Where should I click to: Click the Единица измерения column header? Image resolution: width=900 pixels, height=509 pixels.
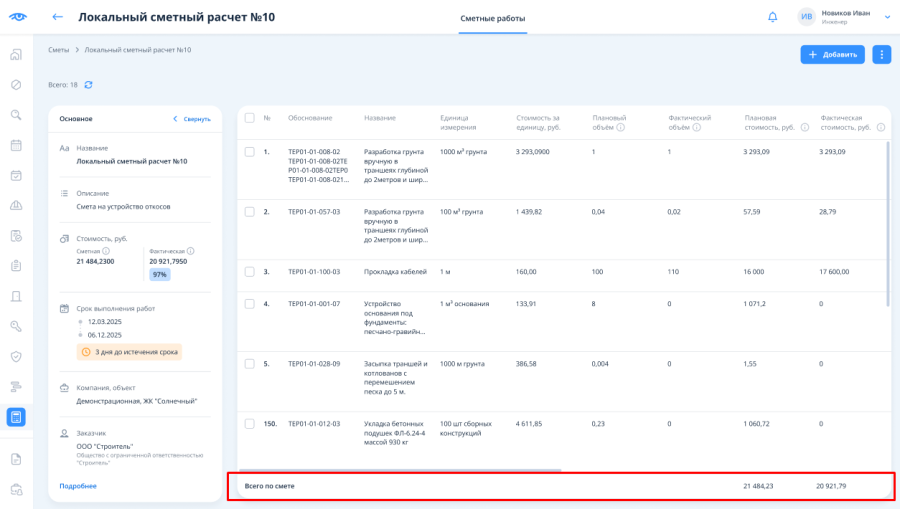[x=458, y=122]
